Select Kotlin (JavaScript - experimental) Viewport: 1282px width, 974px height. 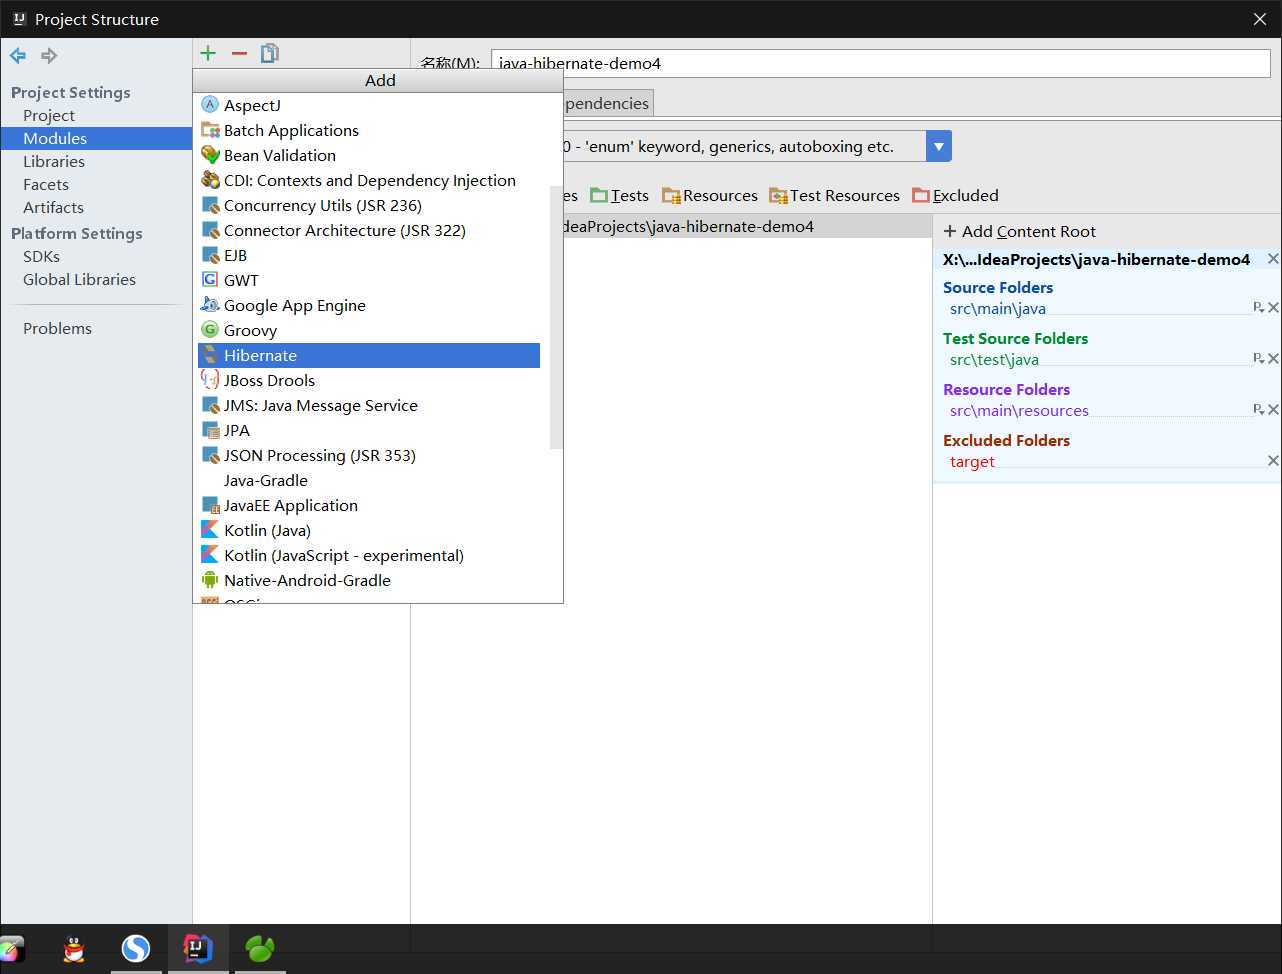pos(369,555)
